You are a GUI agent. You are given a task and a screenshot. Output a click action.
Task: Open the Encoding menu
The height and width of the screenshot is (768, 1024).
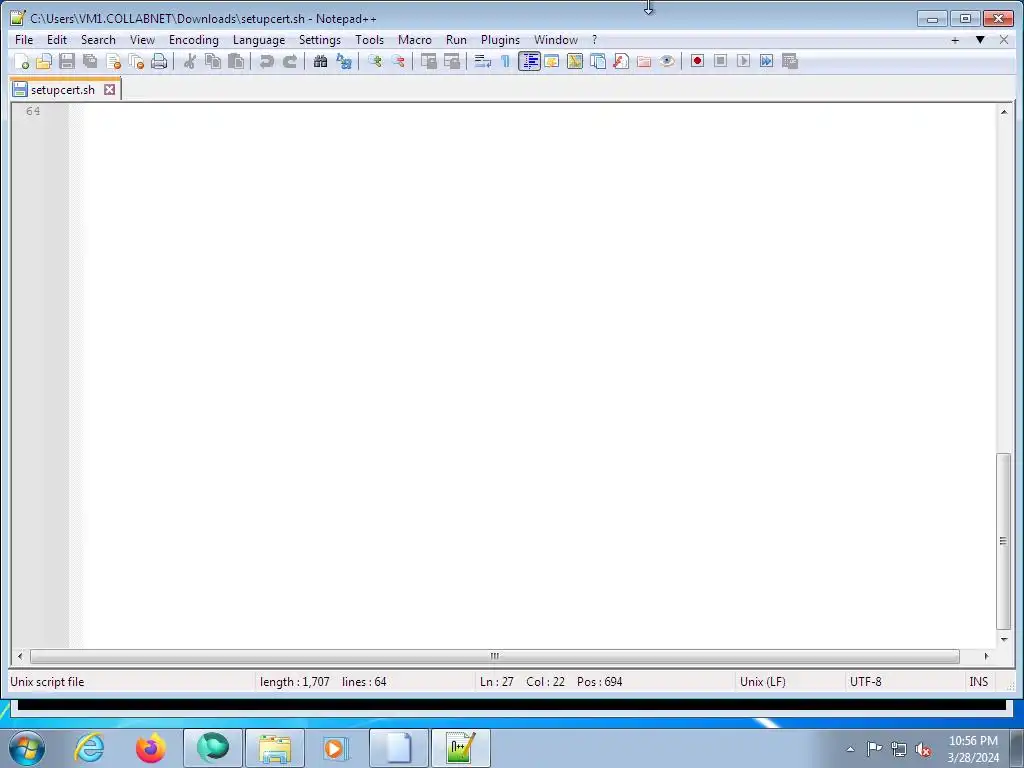(193, 40)
